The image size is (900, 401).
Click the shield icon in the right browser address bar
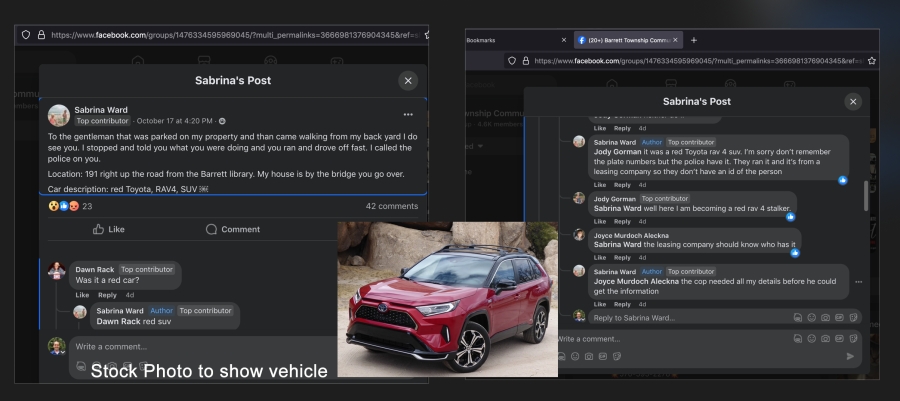click(x=512, y=61)
